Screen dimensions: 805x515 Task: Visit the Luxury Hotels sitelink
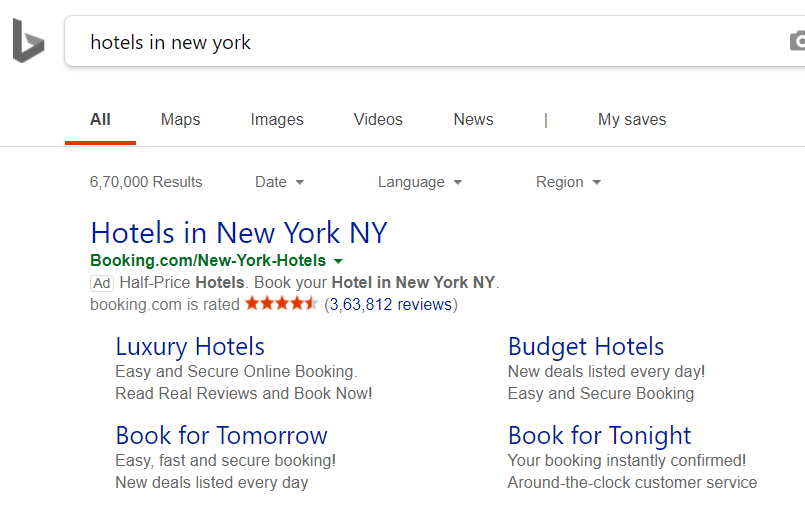tap(190, 347)
